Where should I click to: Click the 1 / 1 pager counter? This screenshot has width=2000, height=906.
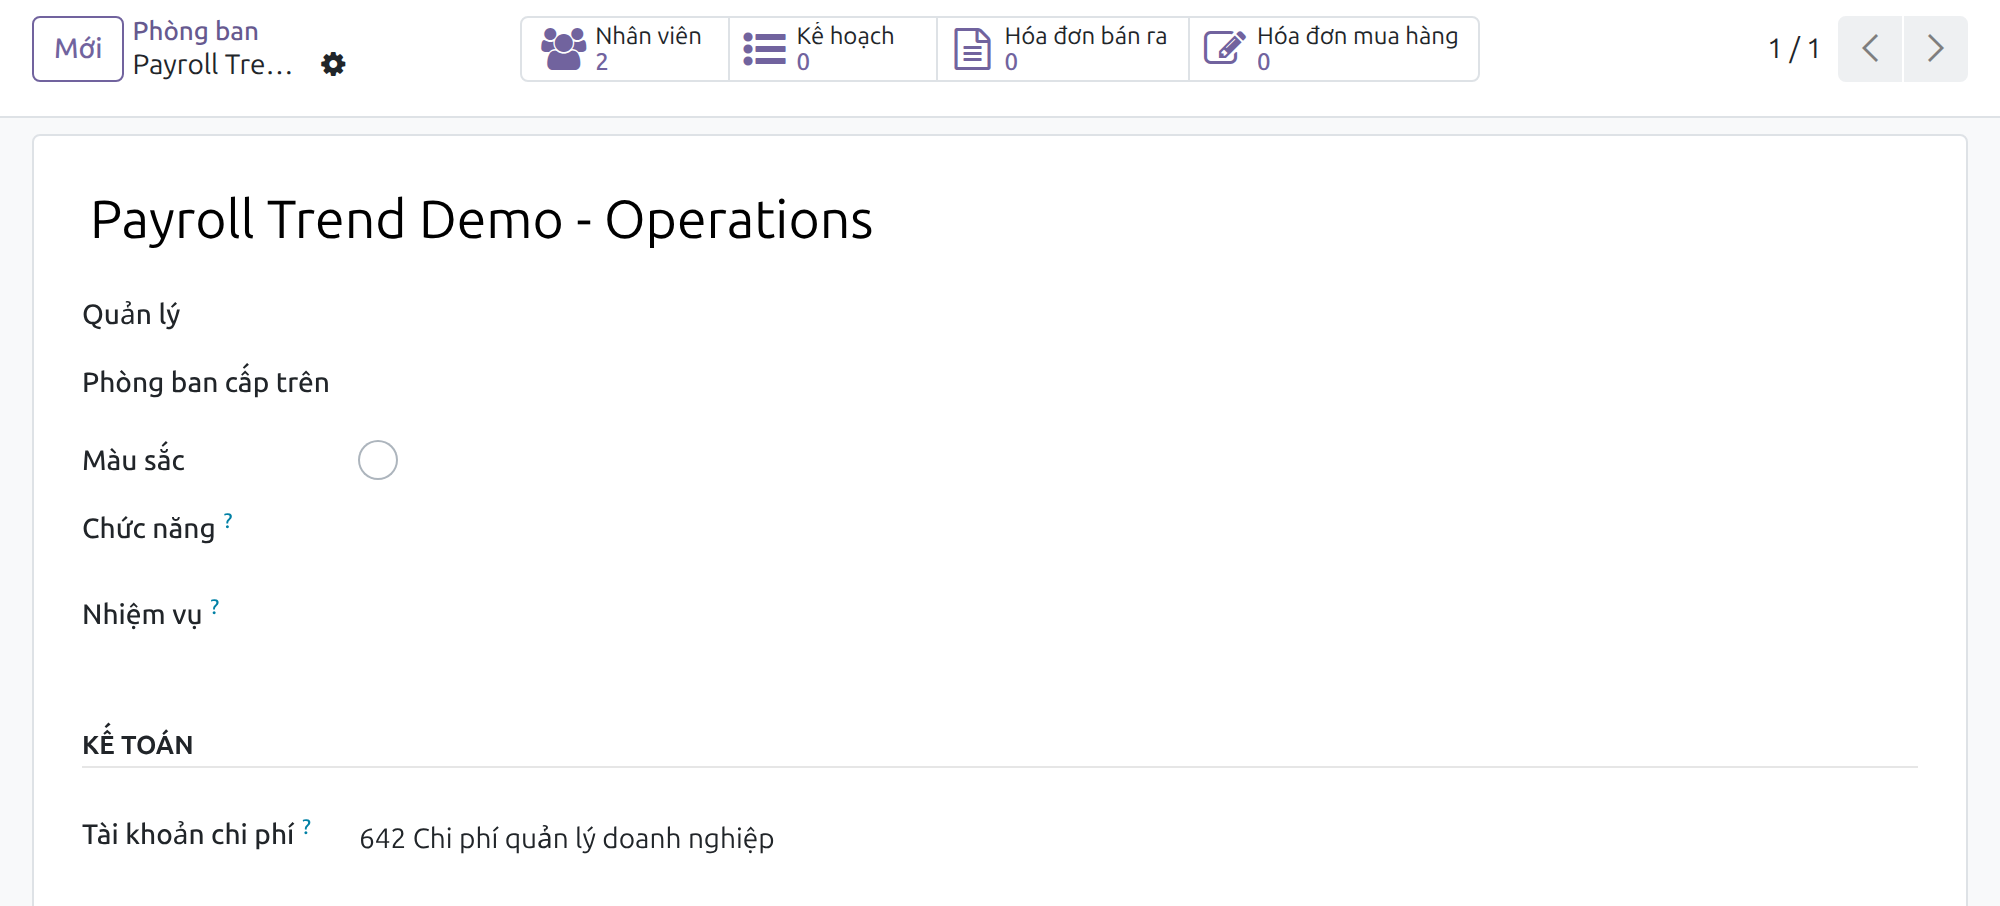pos(1794,49)
